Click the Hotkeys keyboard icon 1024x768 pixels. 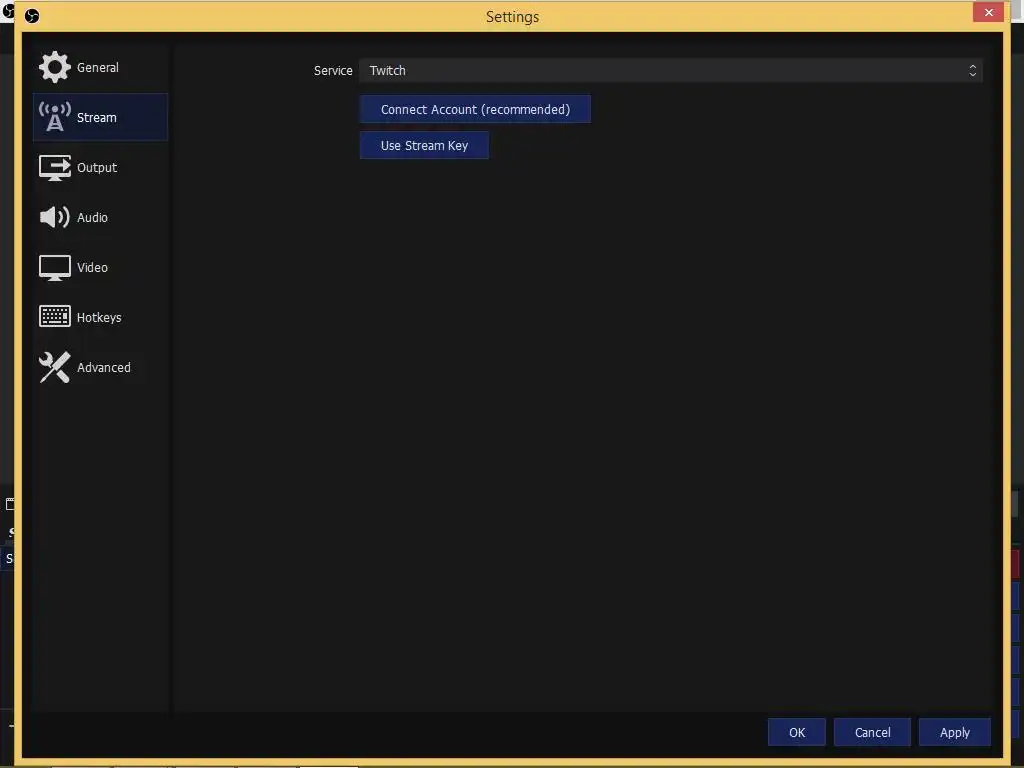click(54, 317)
